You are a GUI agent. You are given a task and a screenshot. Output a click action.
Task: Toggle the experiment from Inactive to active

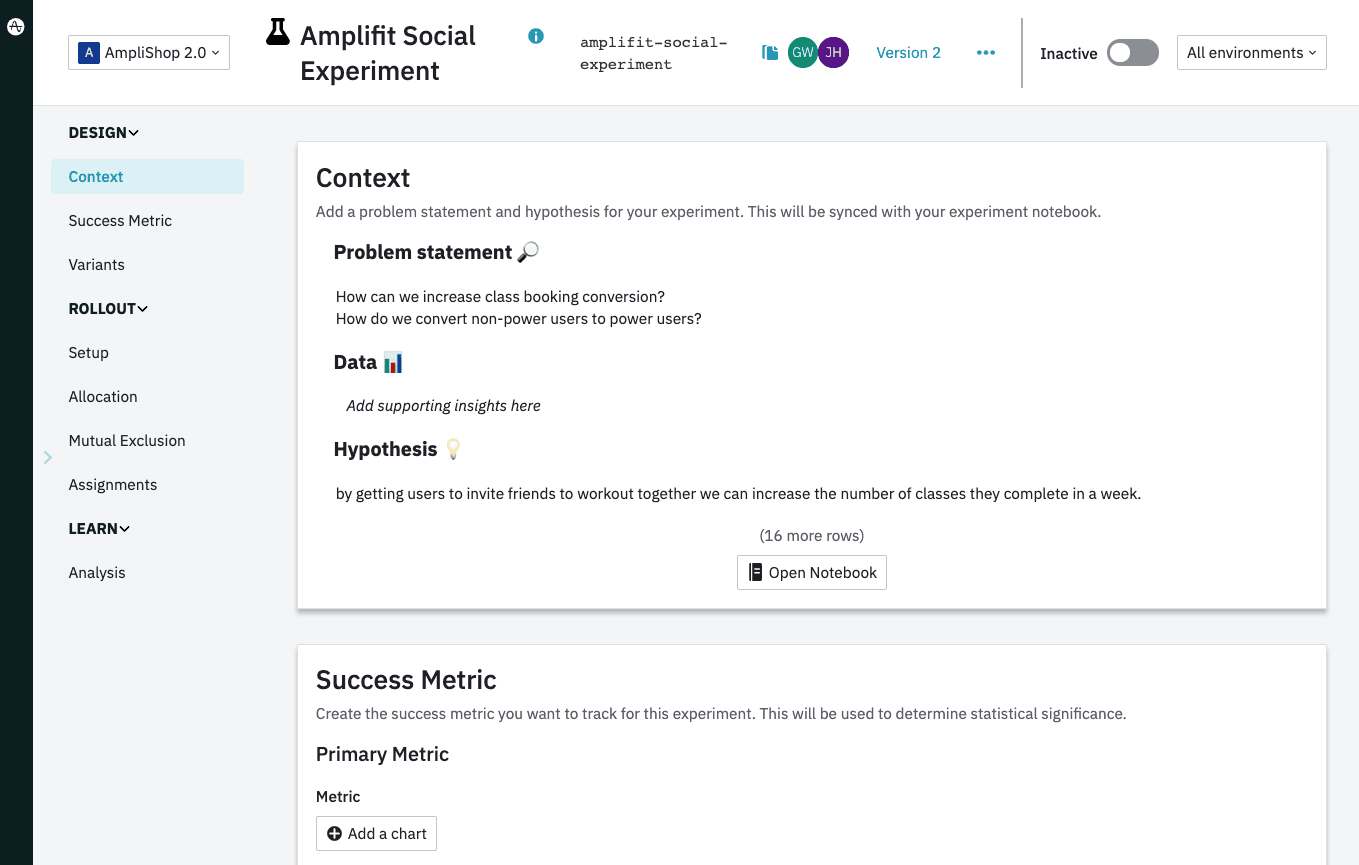(1132, 53)
